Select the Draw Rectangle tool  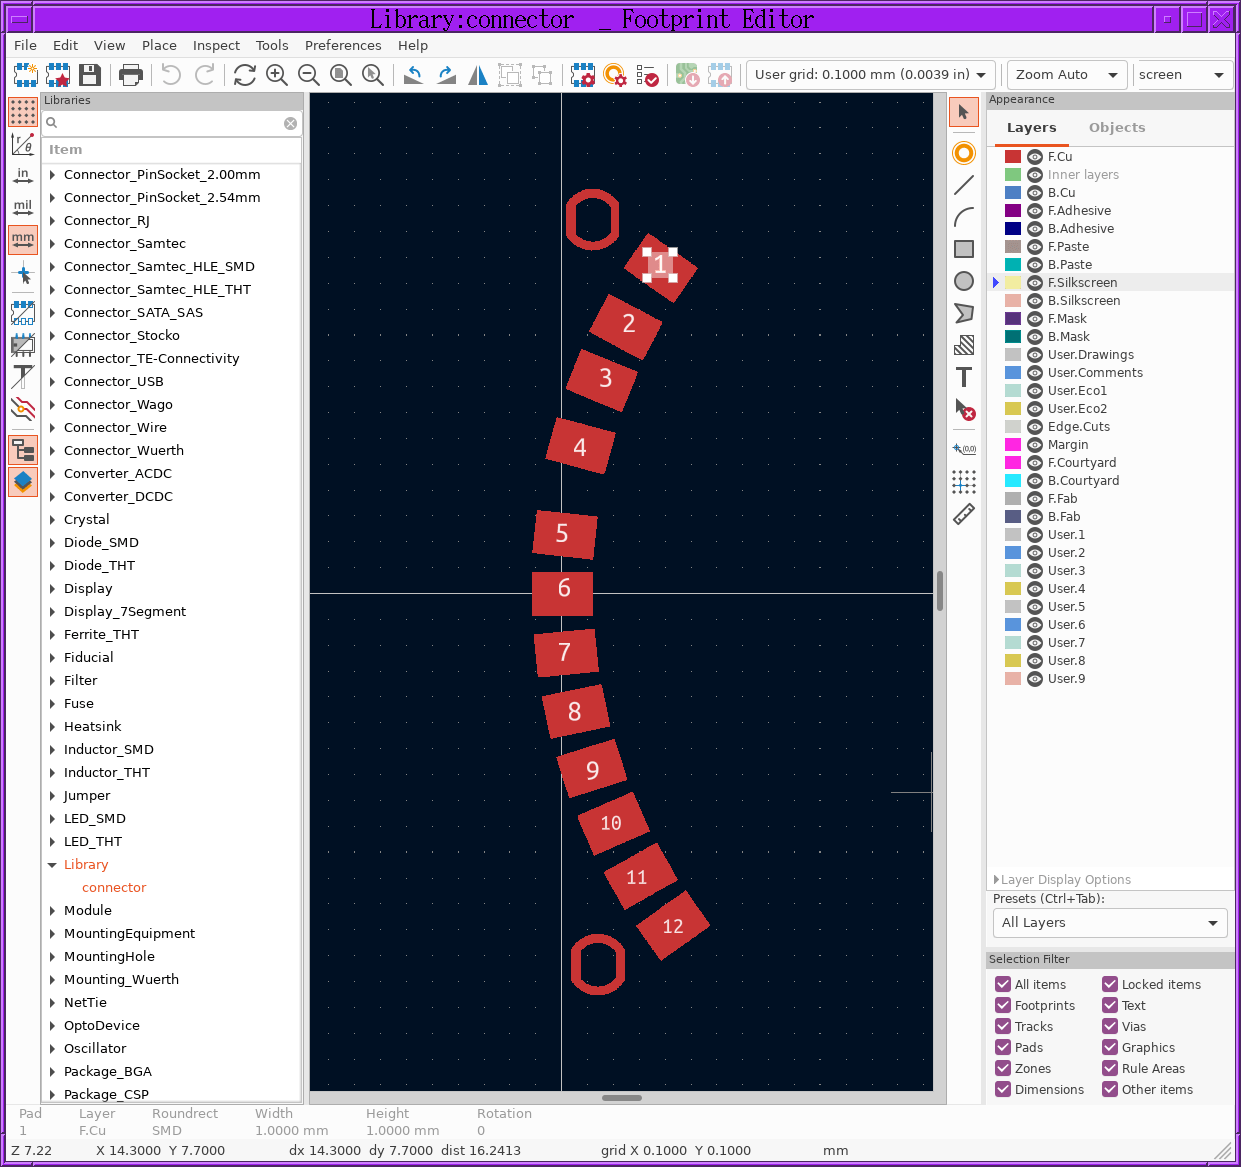(964, 247)
